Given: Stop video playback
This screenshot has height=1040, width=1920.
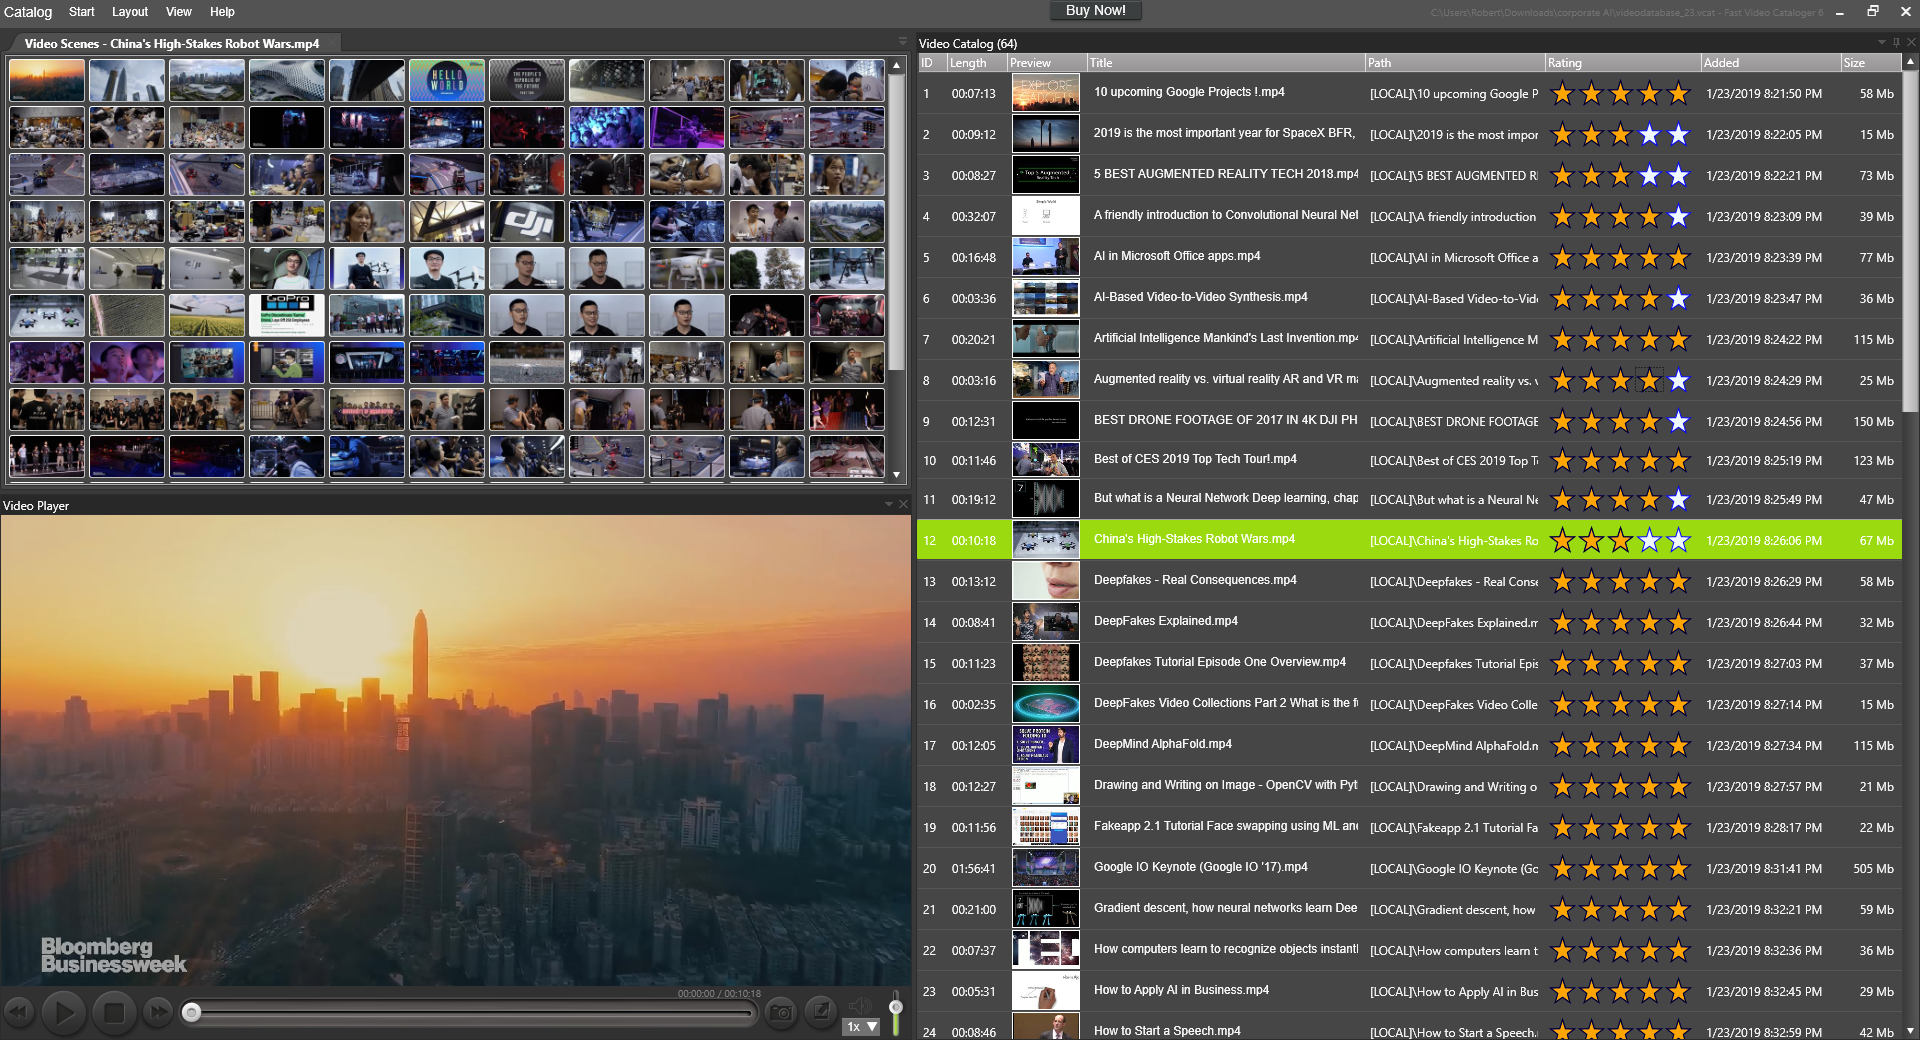Looking at the screenshot, I should (x=114, y=1013).
